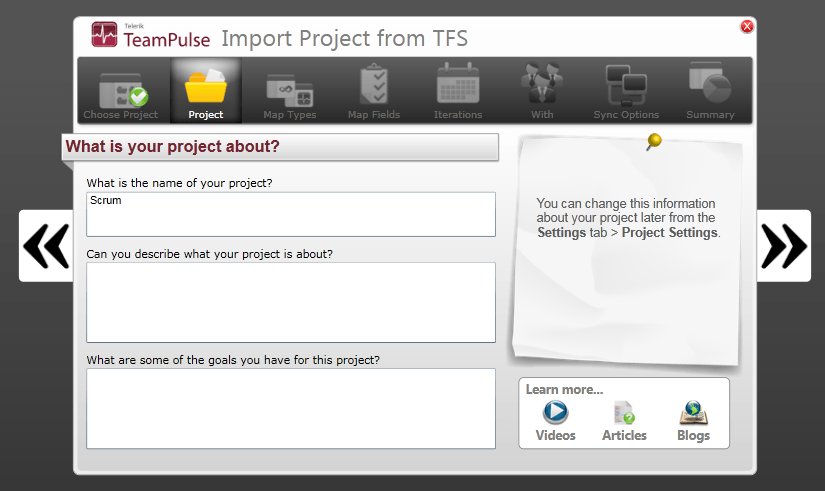Go to the Sync Options step
This screenshot has width=825, height=491.
[626, 91]
